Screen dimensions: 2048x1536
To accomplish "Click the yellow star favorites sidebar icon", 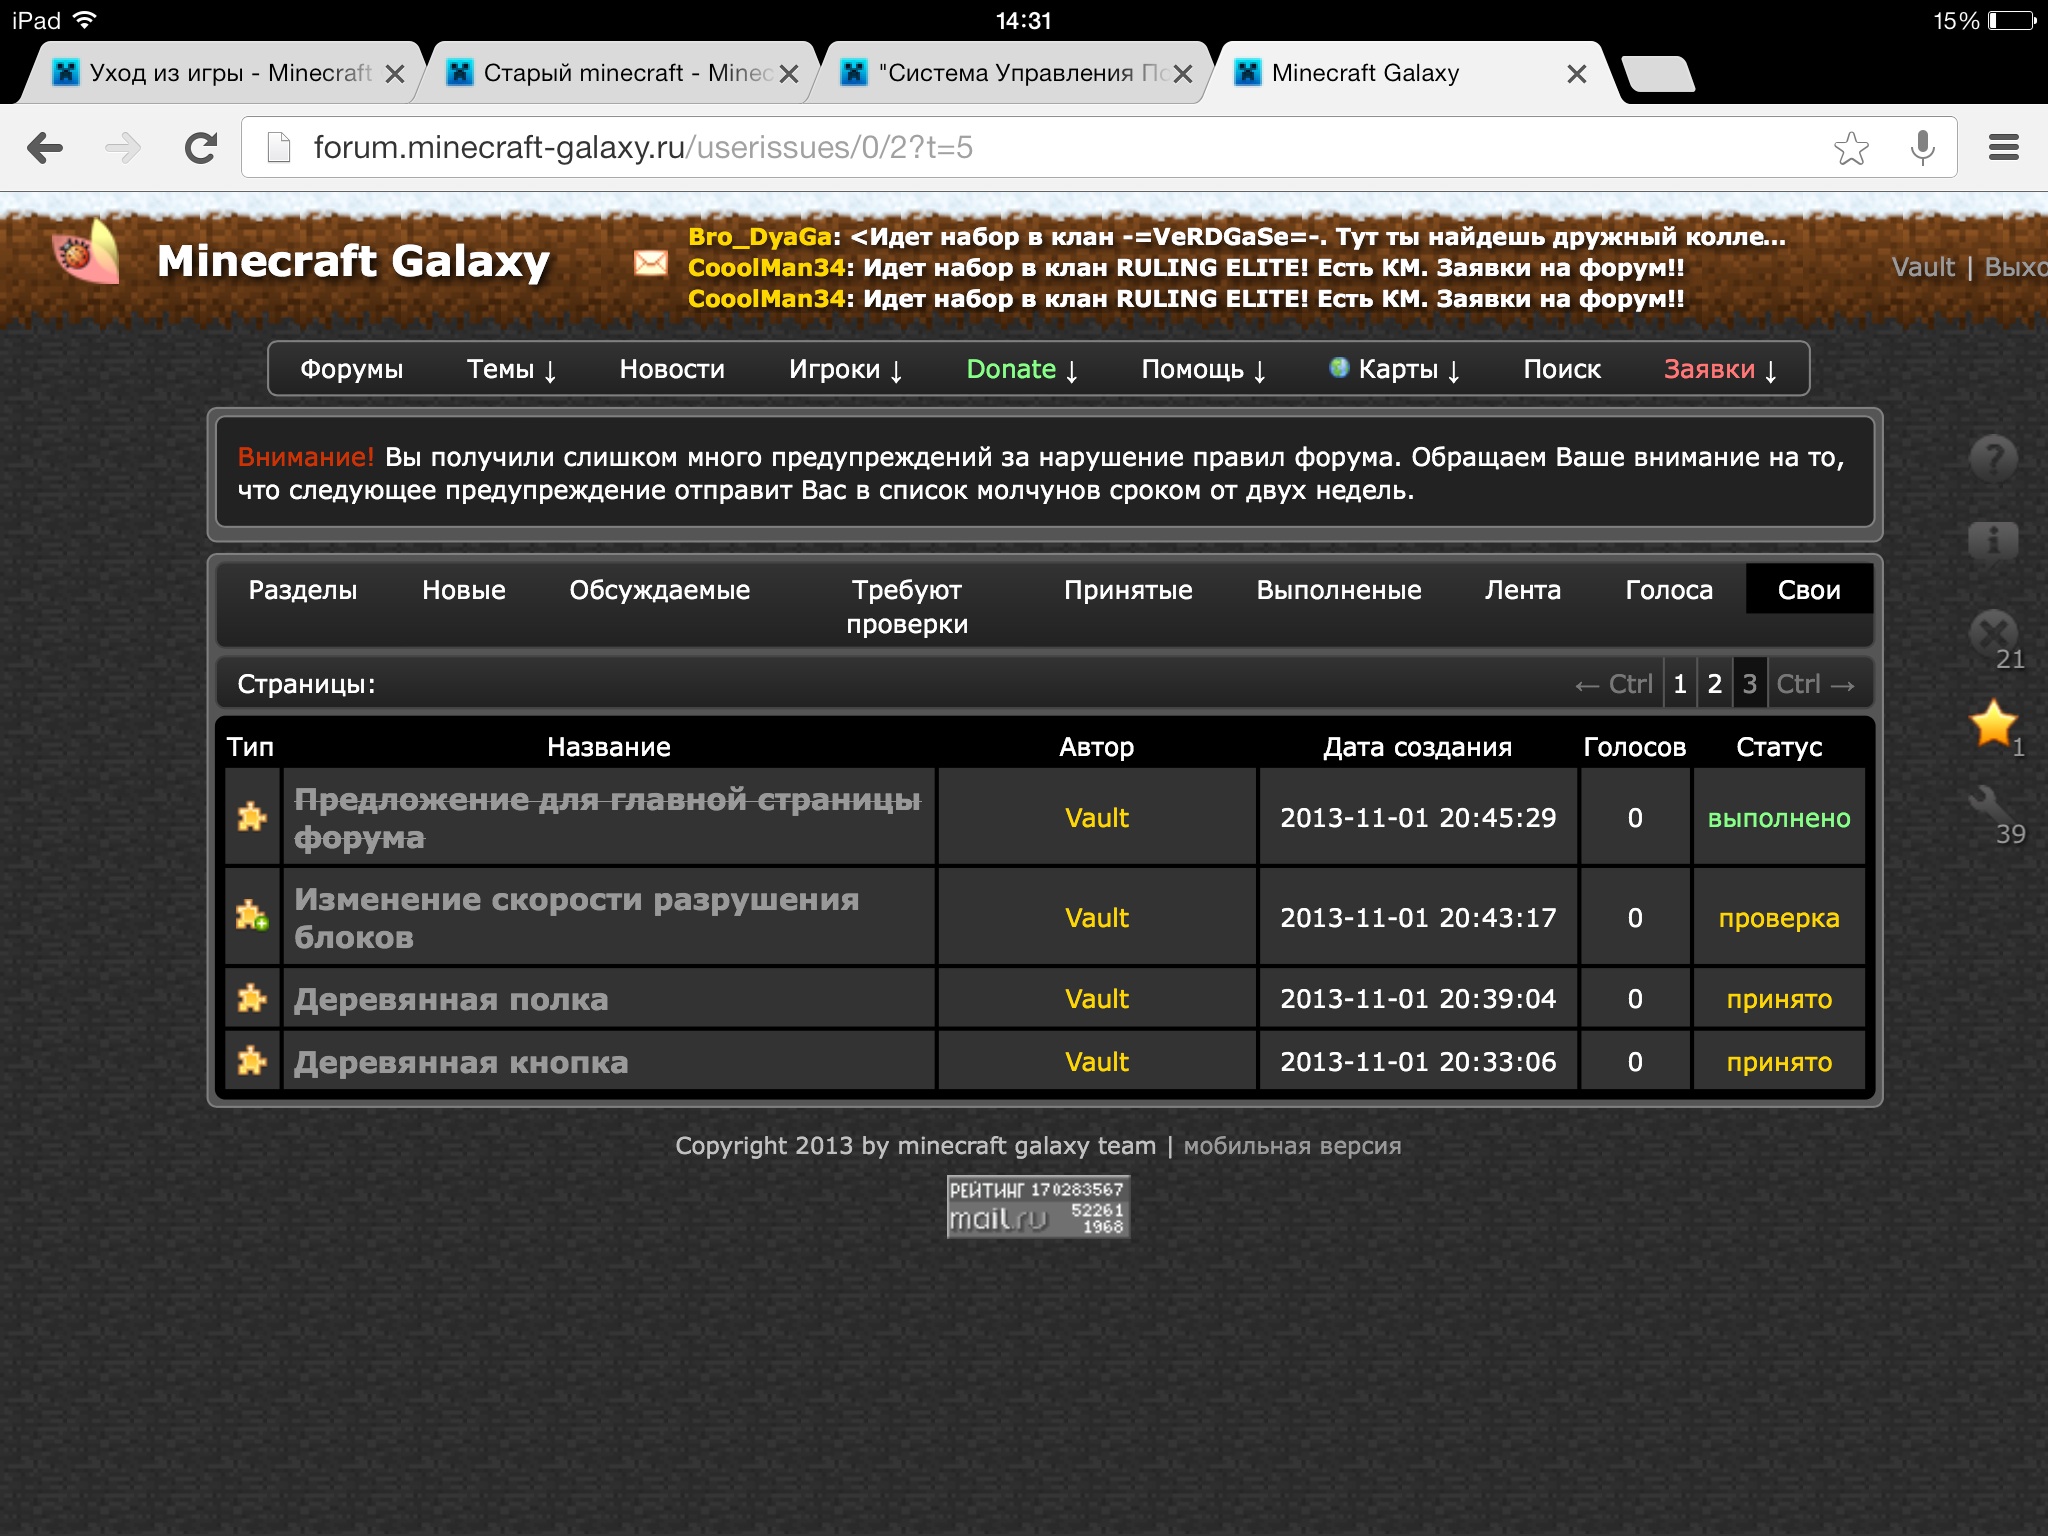I will [1992, 724].
